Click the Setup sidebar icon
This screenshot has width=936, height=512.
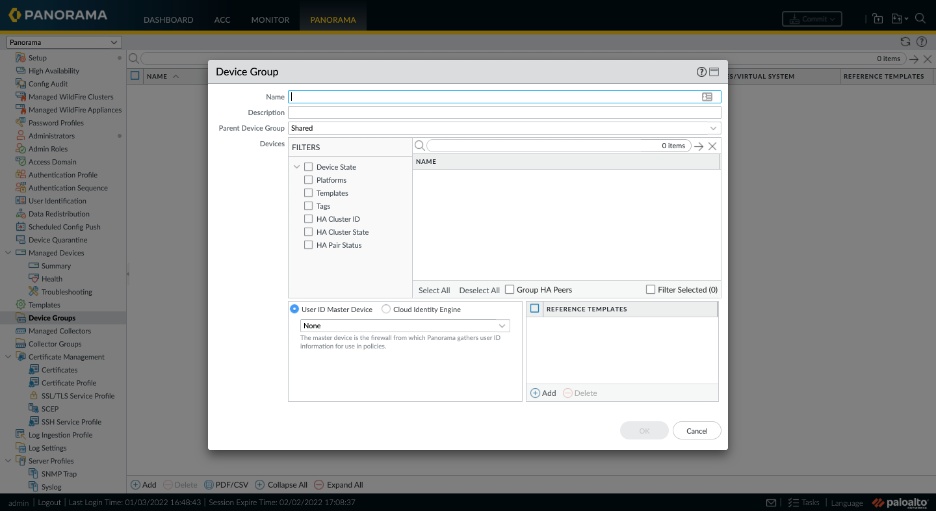pos(20,58)
